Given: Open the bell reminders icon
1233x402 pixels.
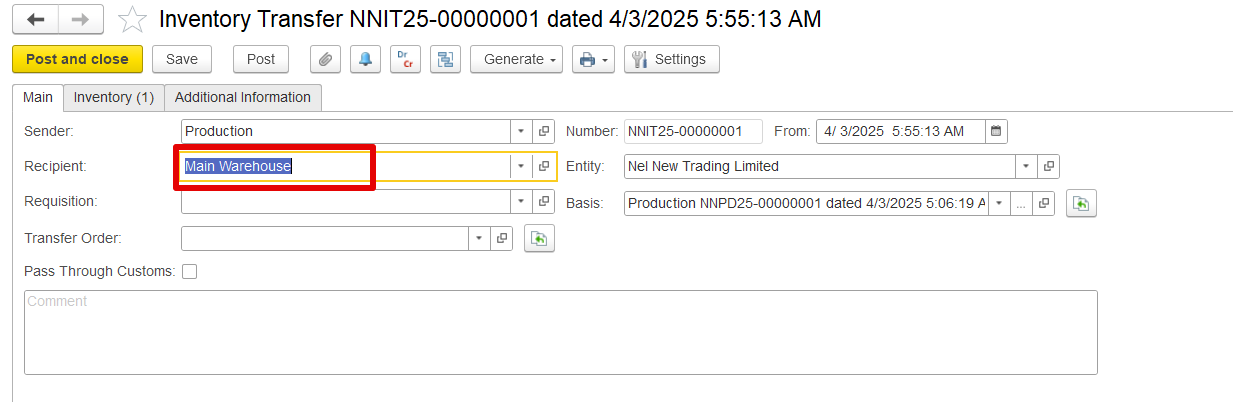Looking at the screenshot, I should pyautogui.click(x=365, y=59).
